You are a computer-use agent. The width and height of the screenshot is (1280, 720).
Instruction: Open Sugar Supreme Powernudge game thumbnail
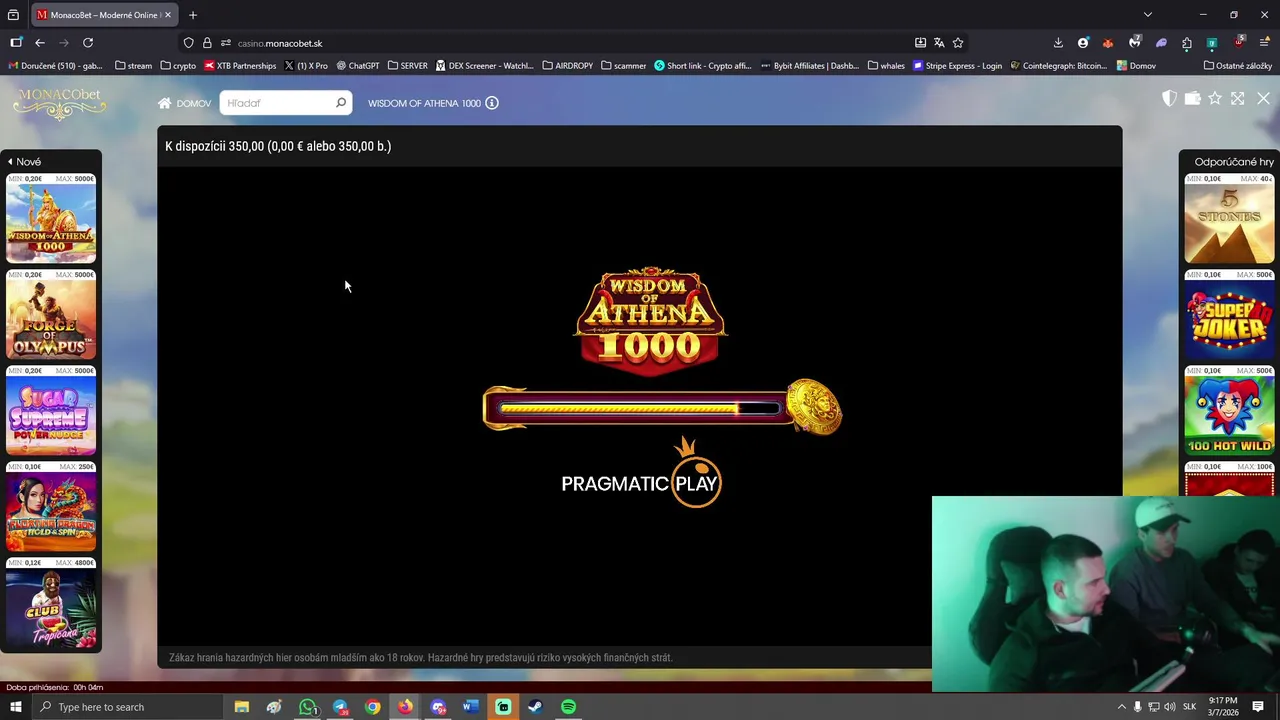tap(52, 411)
